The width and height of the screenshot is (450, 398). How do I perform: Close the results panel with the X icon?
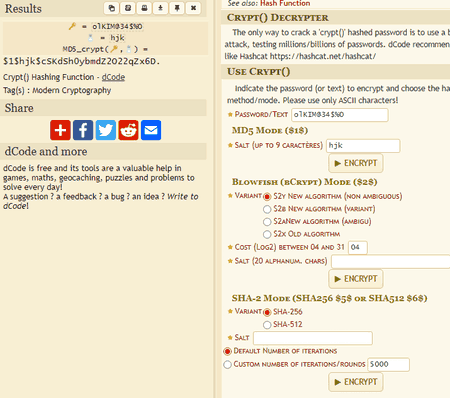point(193,8)
